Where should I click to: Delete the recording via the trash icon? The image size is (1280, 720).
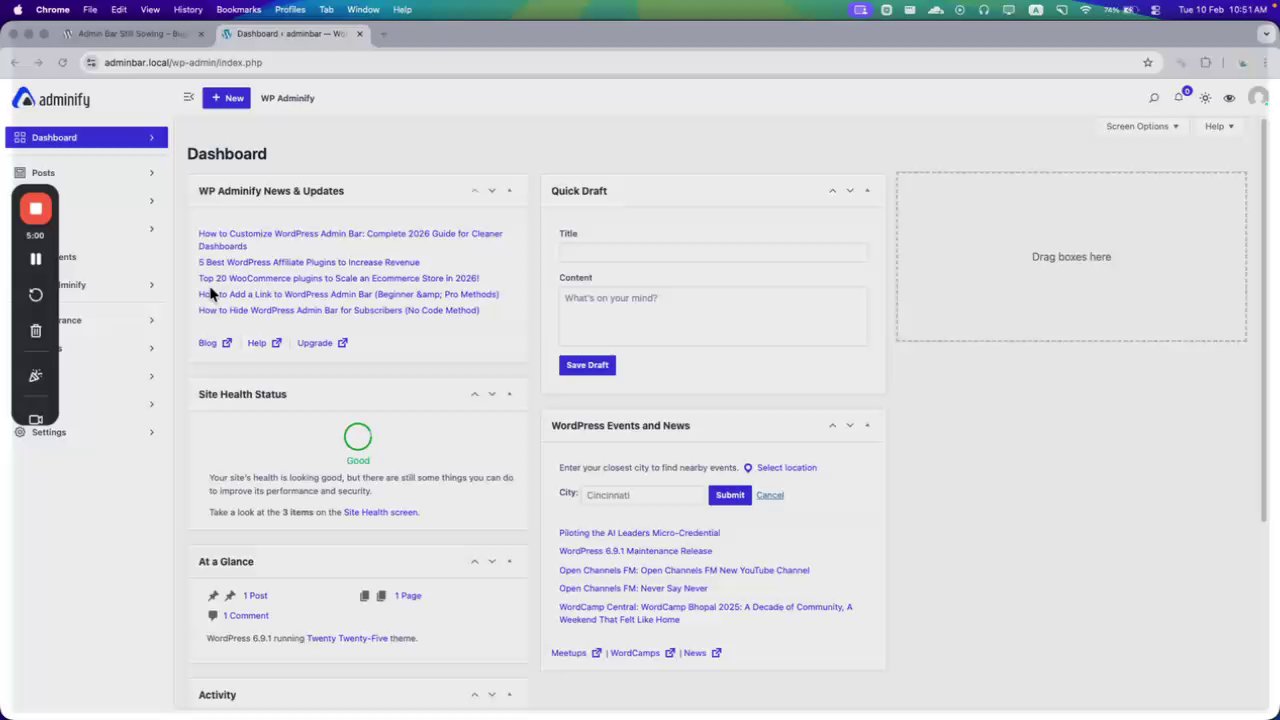[x=36, y=331]
